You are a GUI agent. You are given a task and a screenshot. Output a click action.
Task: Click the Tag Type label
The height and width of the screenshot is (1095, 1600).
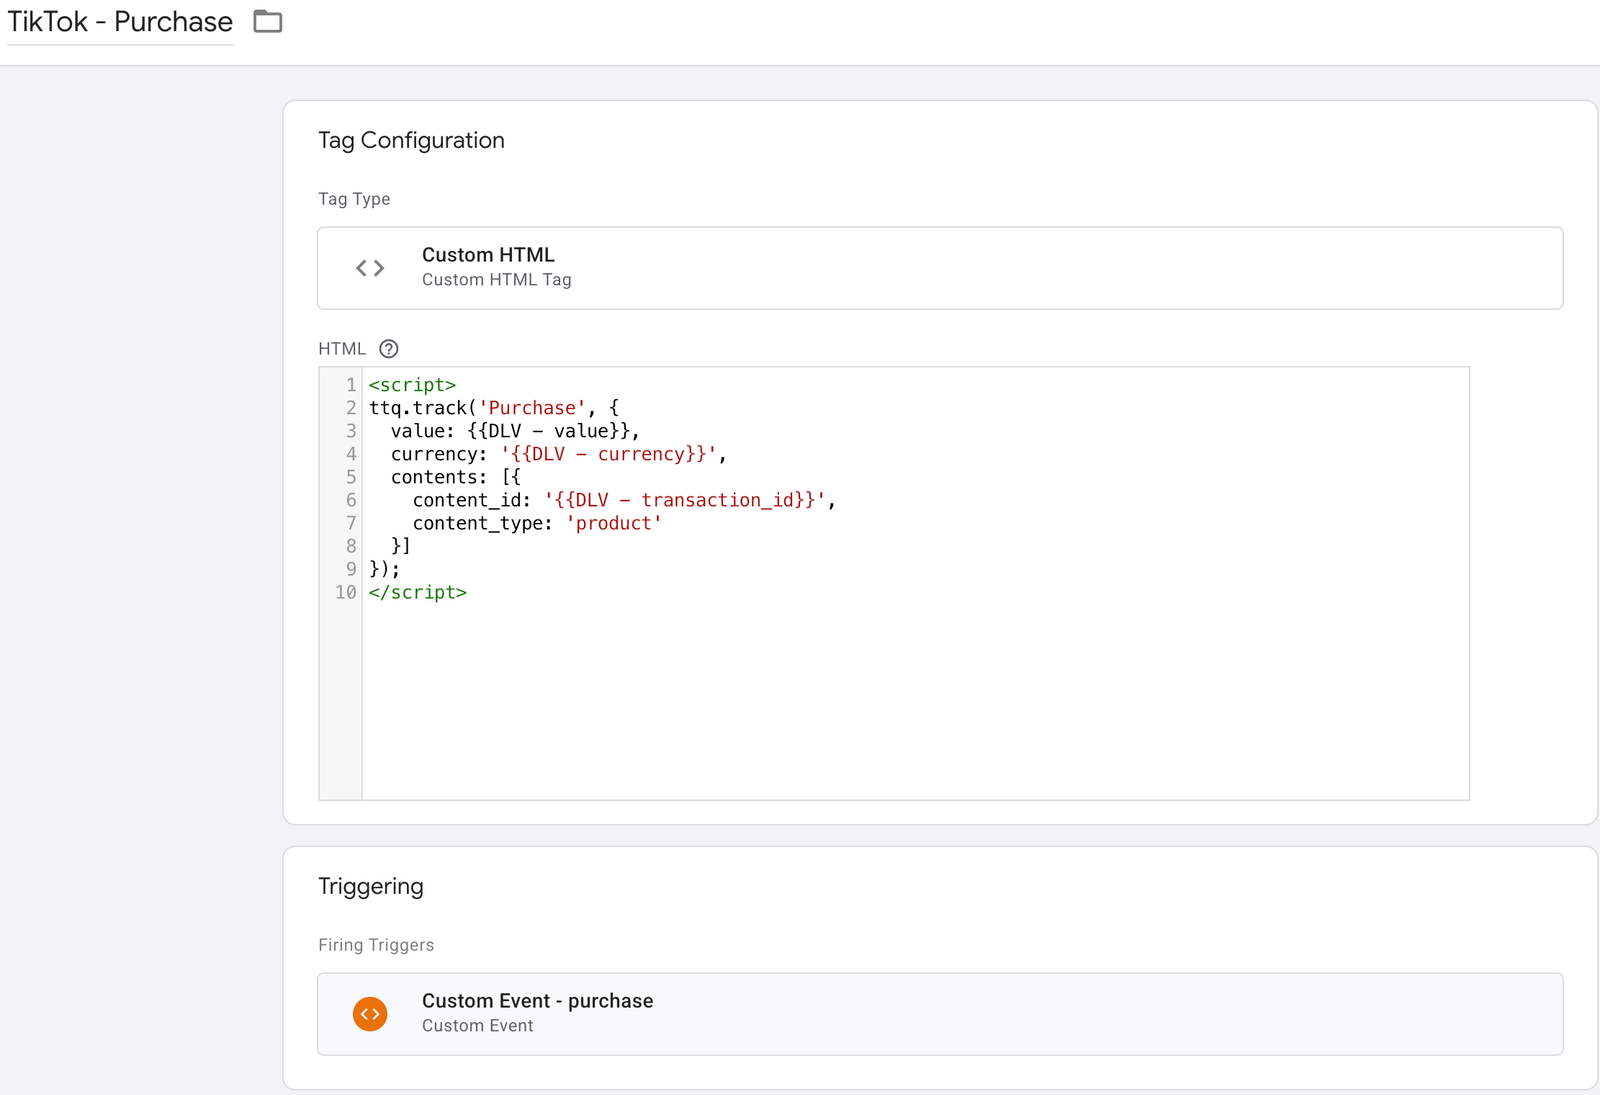tap(354, 199)
